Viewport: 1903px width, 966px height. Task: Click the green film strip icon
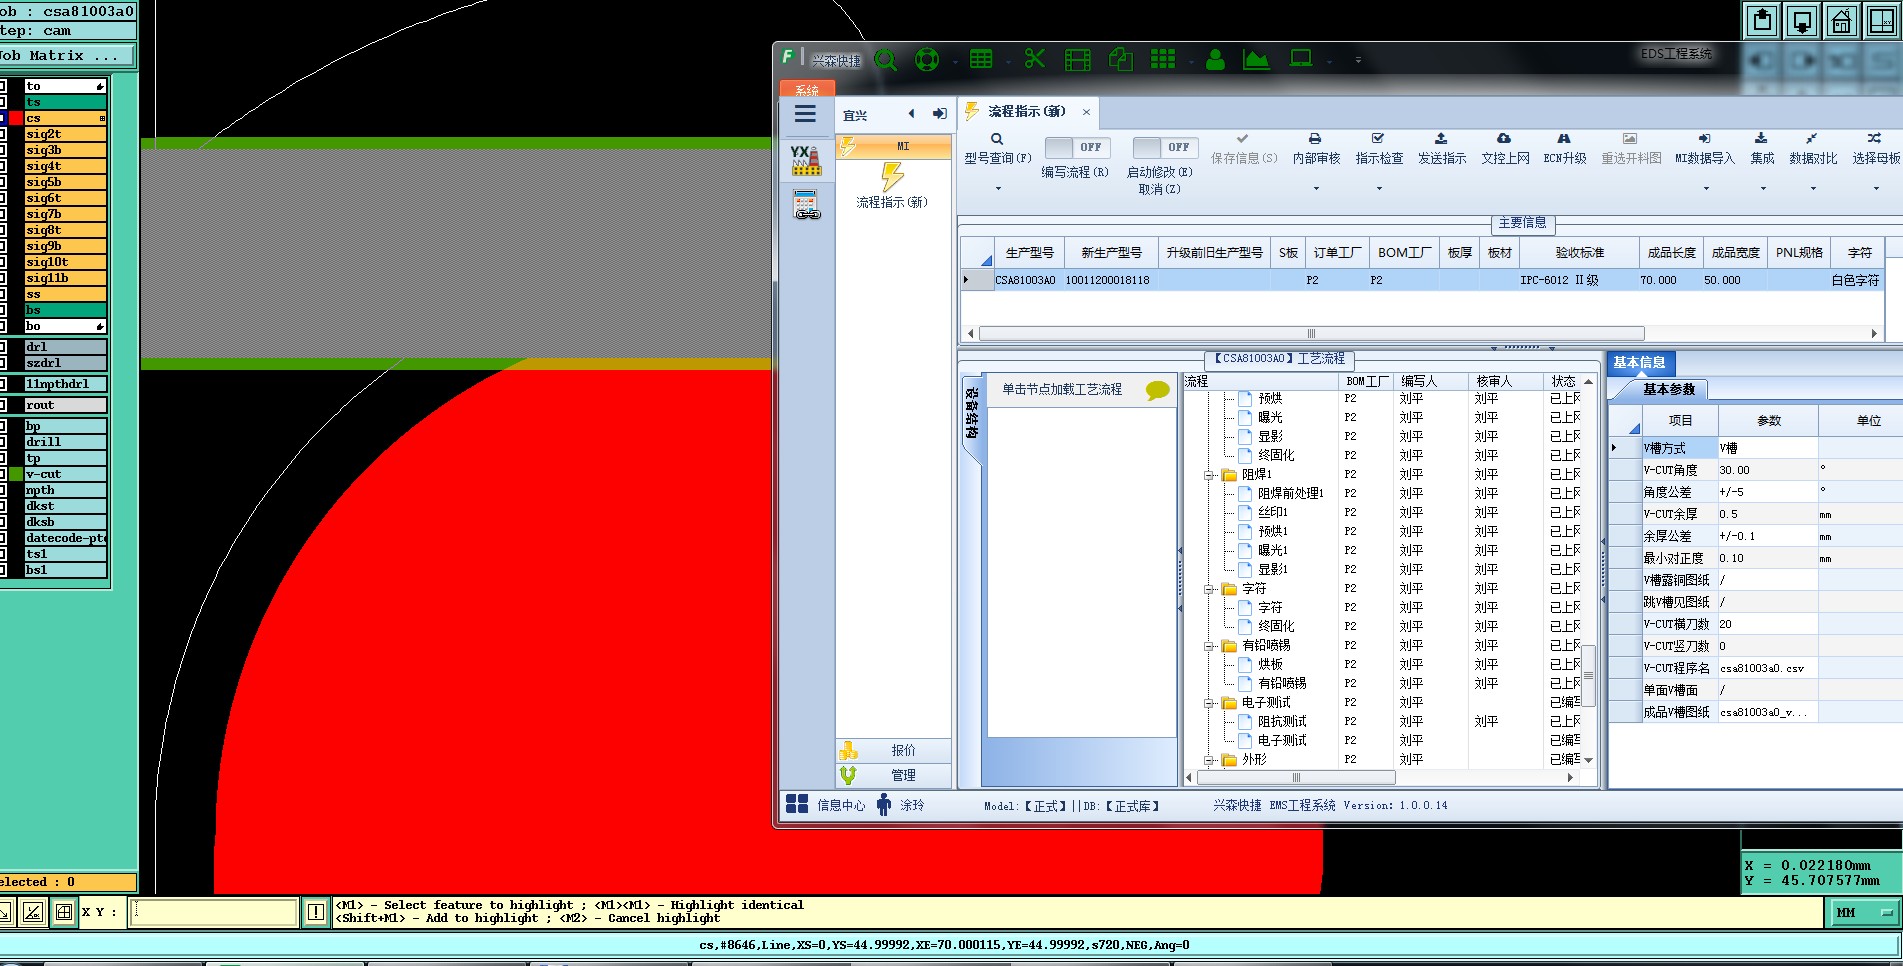1077,60
